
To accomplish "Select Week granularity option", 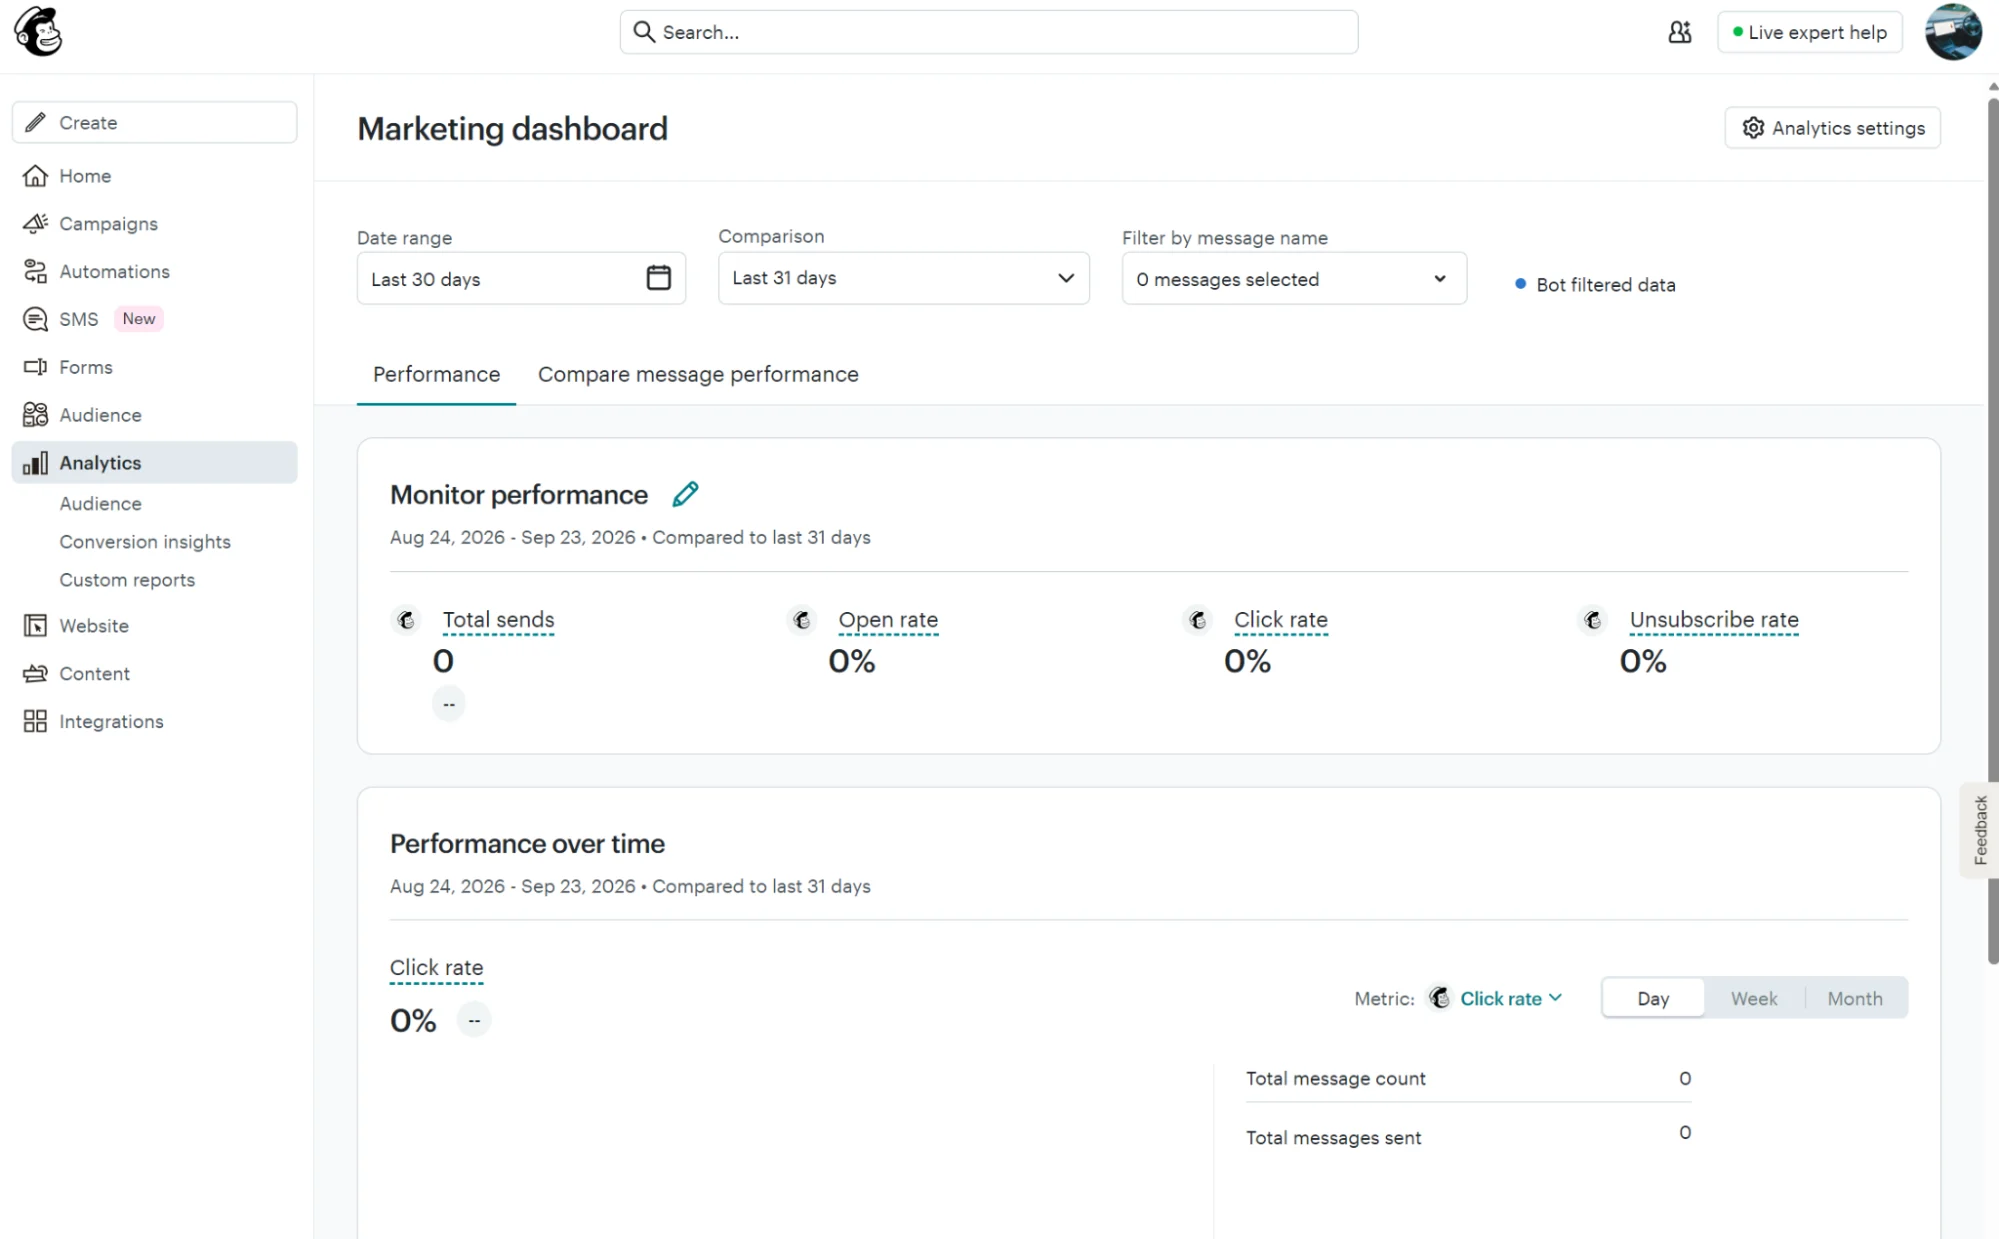I will (x=1754, y=998).
